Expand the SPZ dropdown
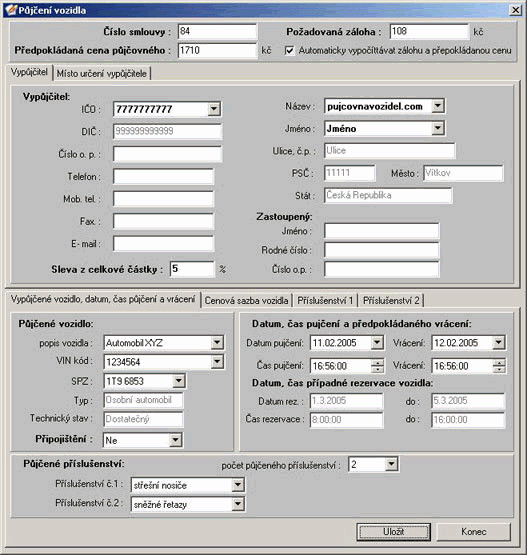 [x=178, y=381]
